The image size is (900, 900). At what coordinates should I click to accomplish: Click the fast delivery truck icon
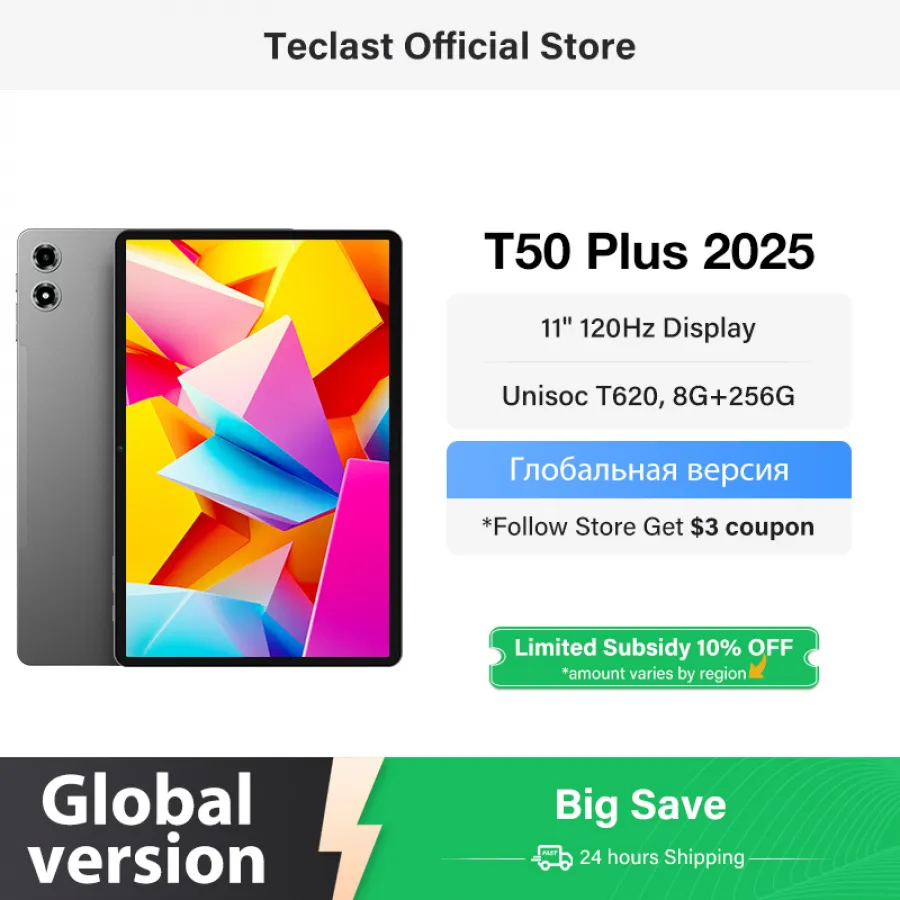pos(552,858)
